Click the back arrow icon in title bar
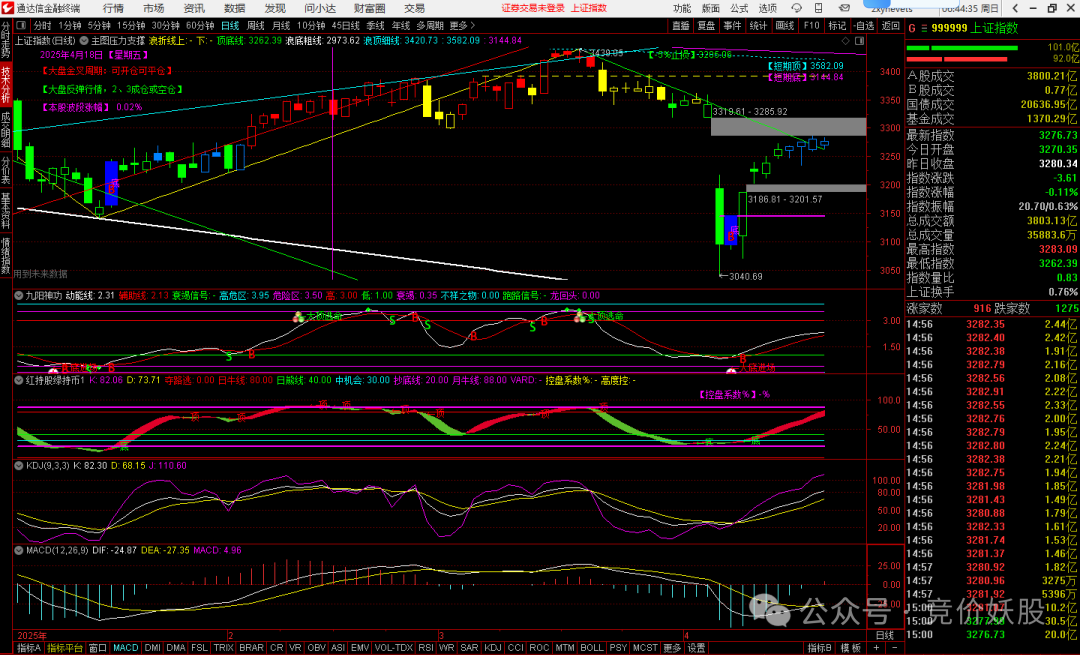Image resolution: width=1080 pixels, height=655 pixels. (1016, 8)
